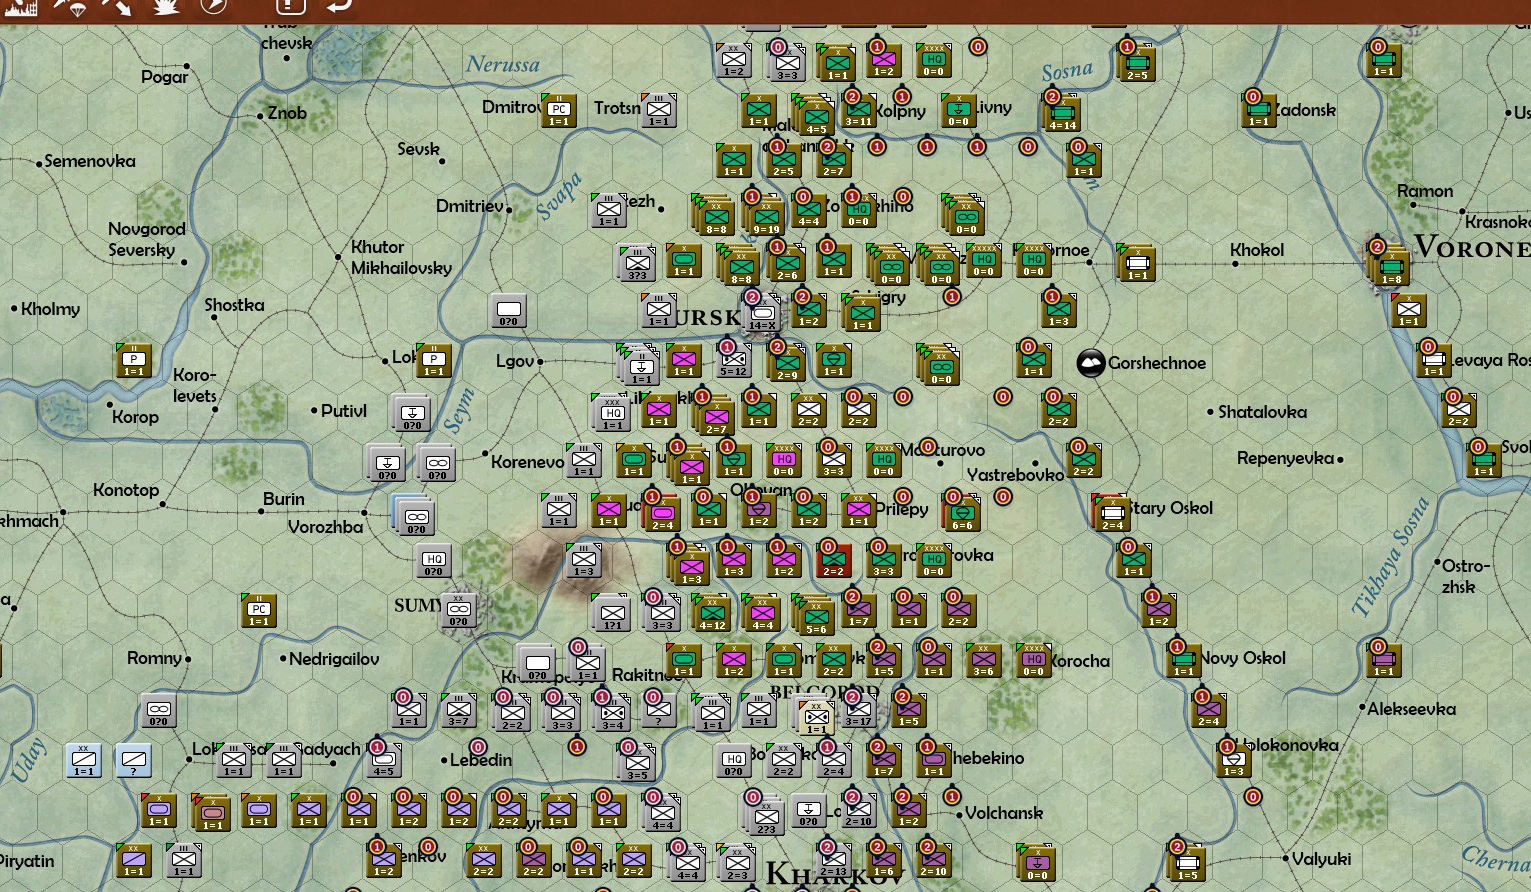This screenshot has height=892, width=1531.
Task: Select the PC unit north of Romny
Action: coord(259,609)
